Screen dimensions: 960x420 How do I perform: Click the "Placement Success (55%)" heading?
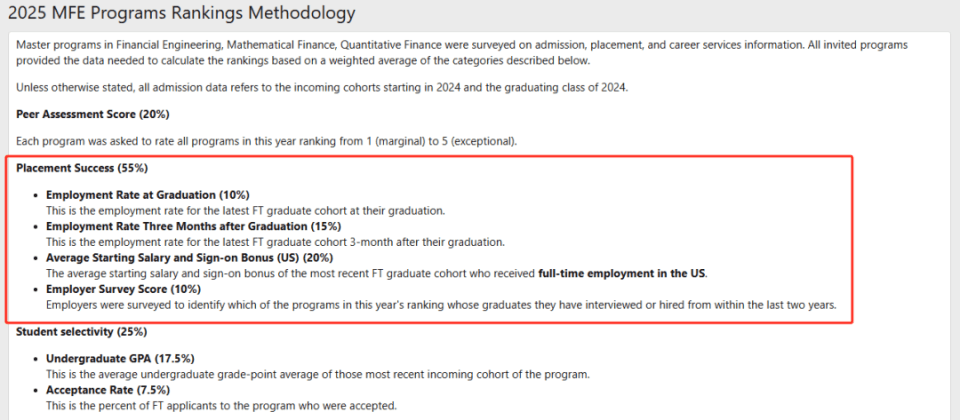pyautogui.click(x=82, y=167)
